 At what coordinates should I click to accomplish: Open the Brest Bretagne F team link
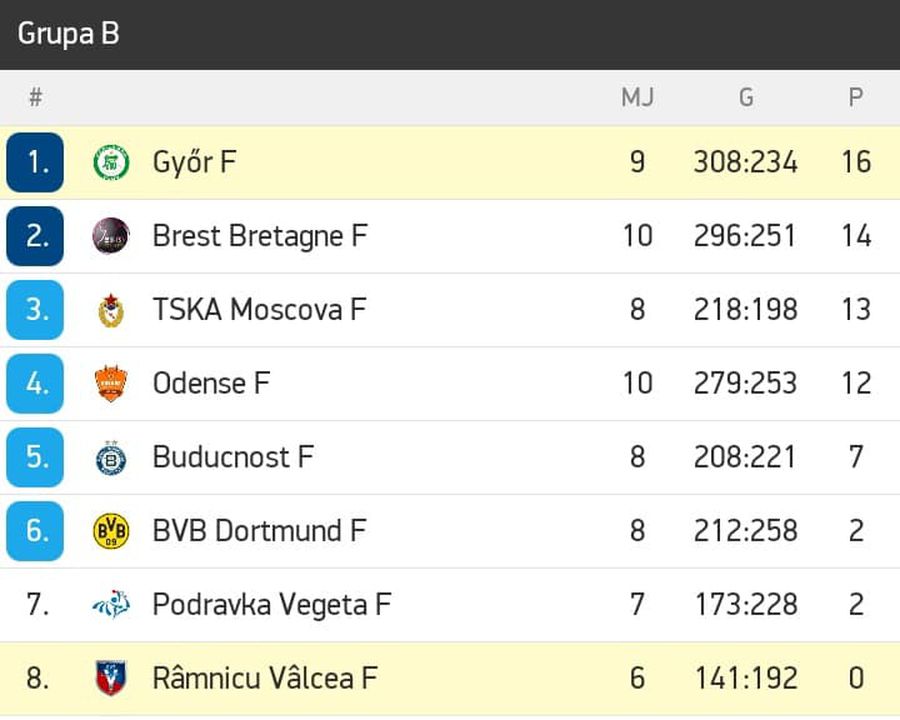click(259, 237)
